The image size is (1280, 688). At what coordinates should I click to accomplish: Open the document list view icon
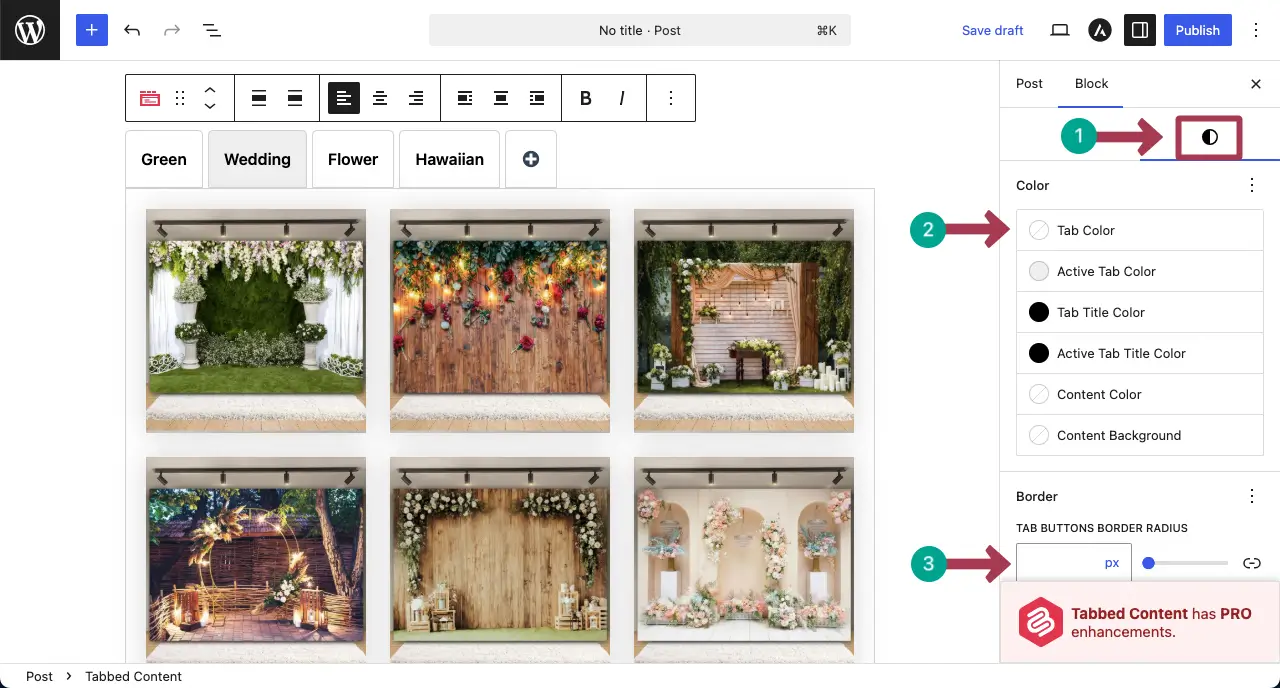coord(212,30)
